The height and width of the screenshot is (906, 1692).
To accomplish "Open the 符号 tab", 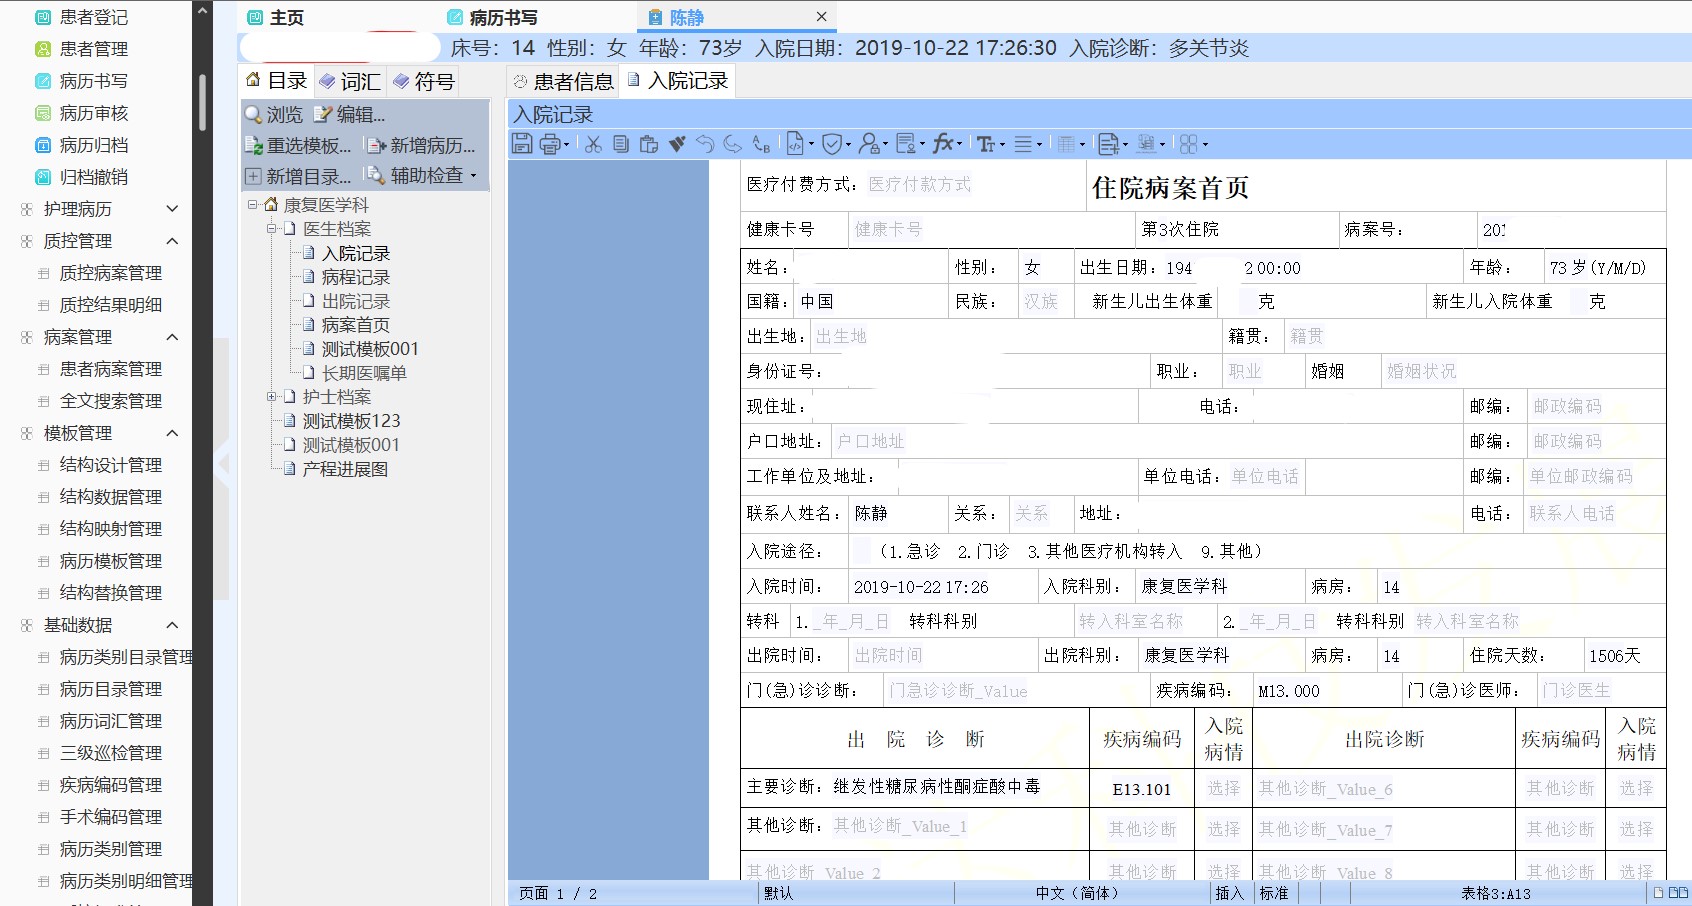I will point(424,81).
